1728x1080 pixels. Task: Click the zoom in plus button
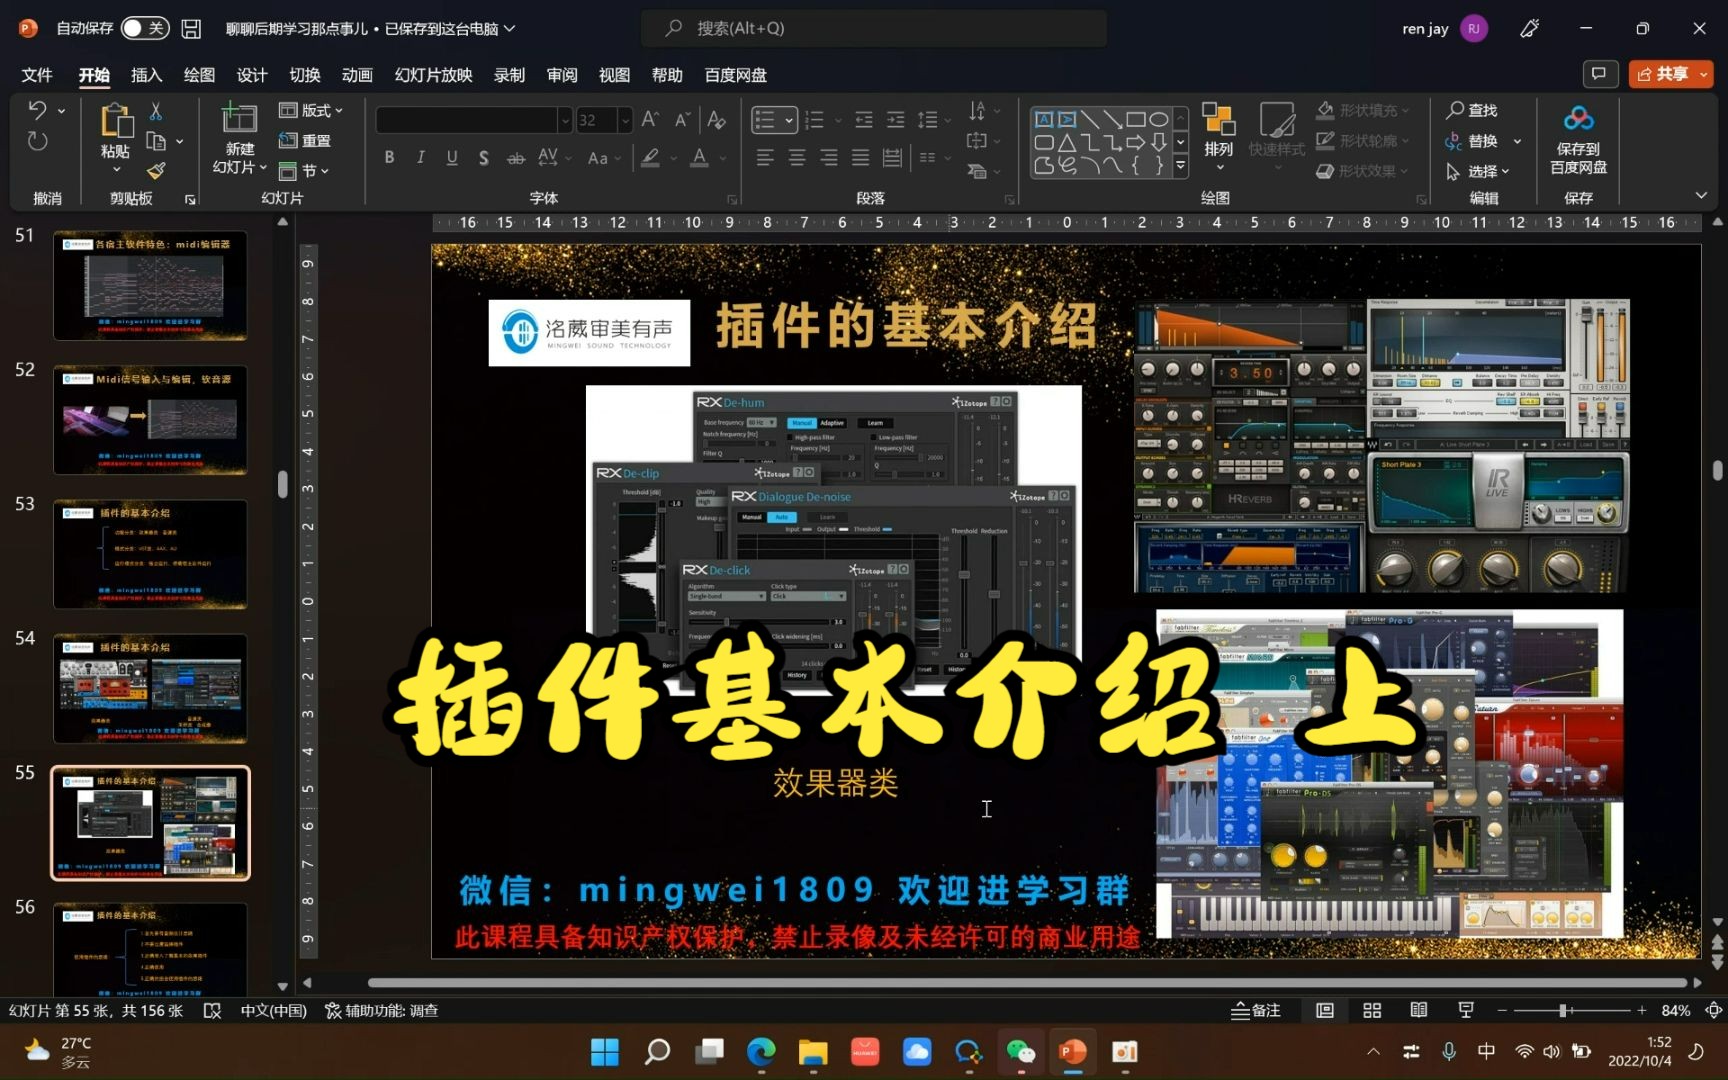[x=1641, y=1010]
